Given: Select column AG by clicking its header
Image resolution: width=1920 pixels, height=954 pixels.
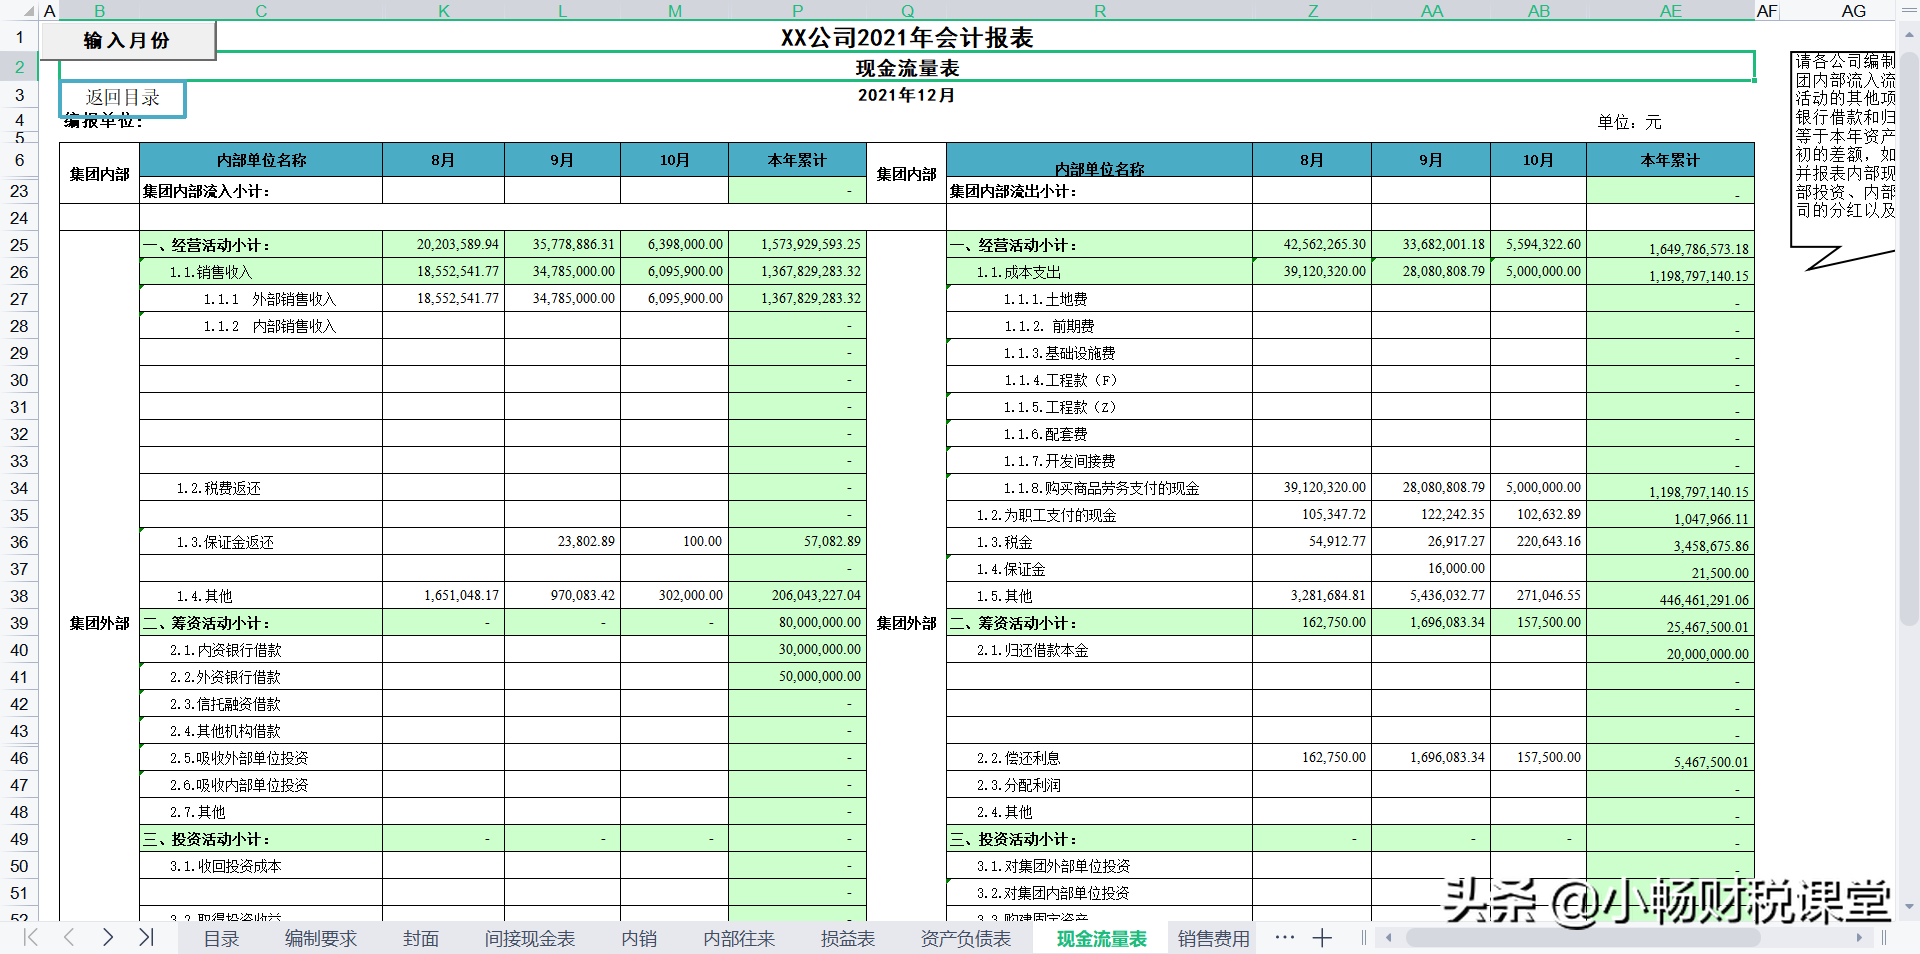Looking at the screenshot, I should click(1854, 11).
